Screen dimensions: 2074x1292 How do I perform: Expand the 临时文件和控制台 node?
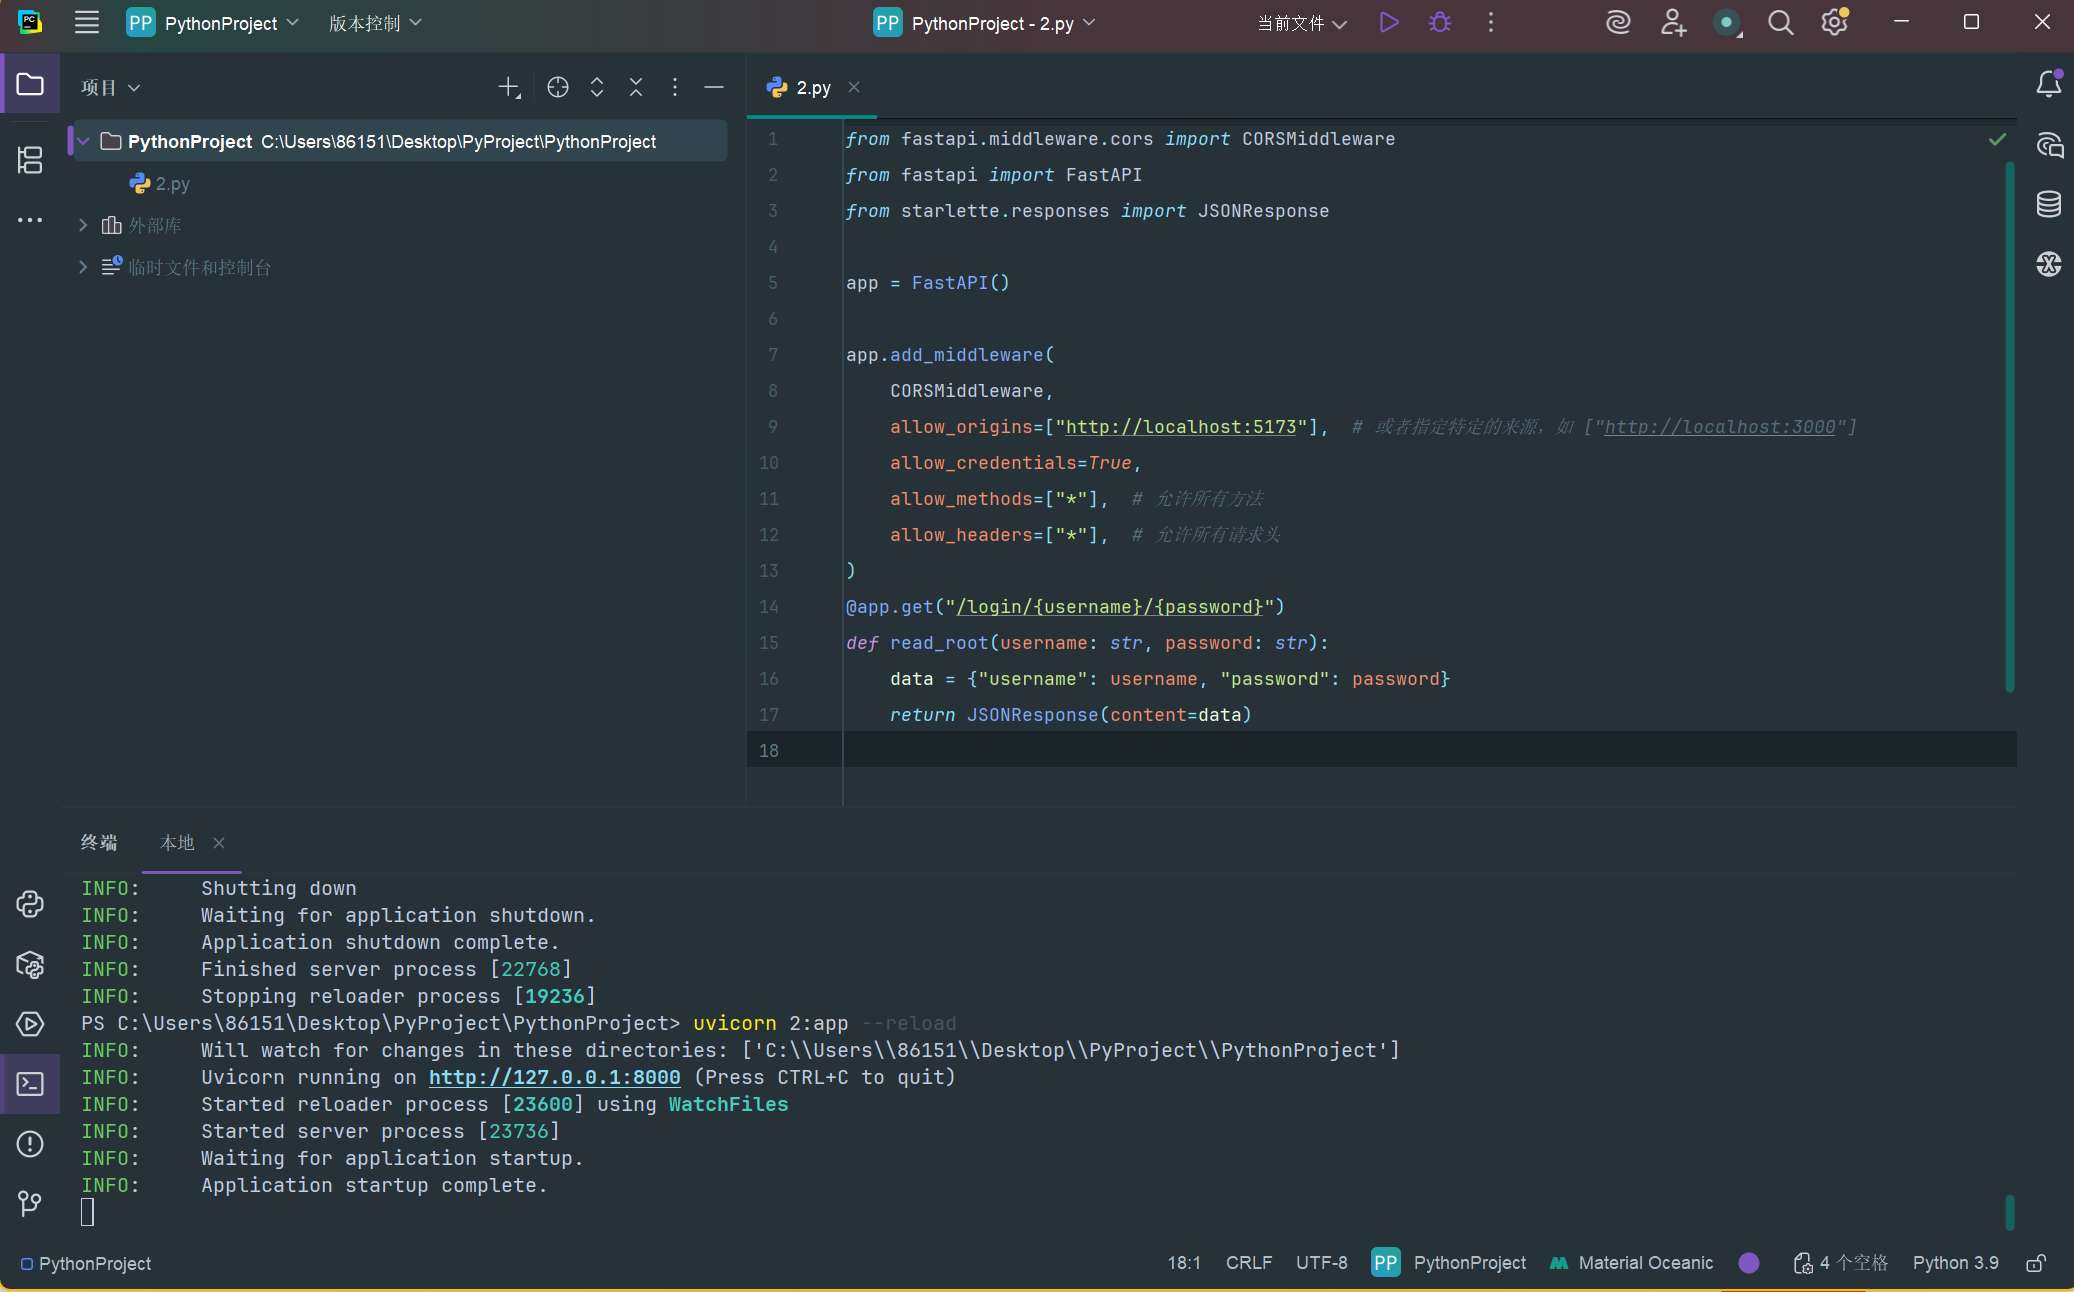[x=84, y=267]
